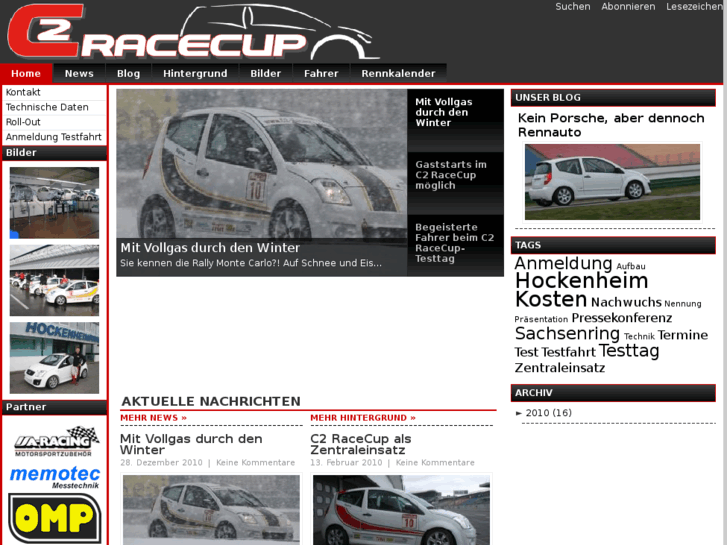Image resolution: width=727 pixels, height=545 pixels.
Task: Open the snowy car news article image
Action: pos(211,508)
